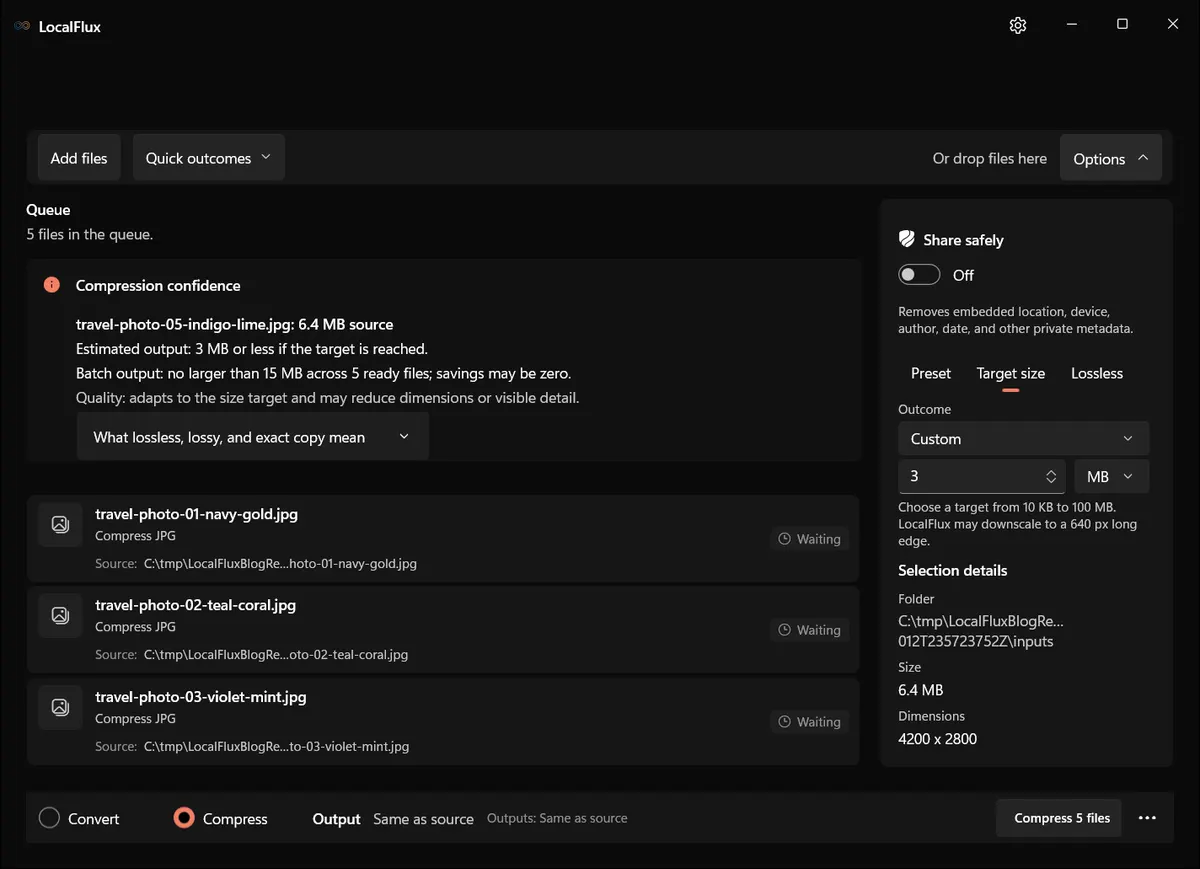Switch to the Lossless tab
The height and width of the screenshot is (869, 1200).
click(1097, 373)
